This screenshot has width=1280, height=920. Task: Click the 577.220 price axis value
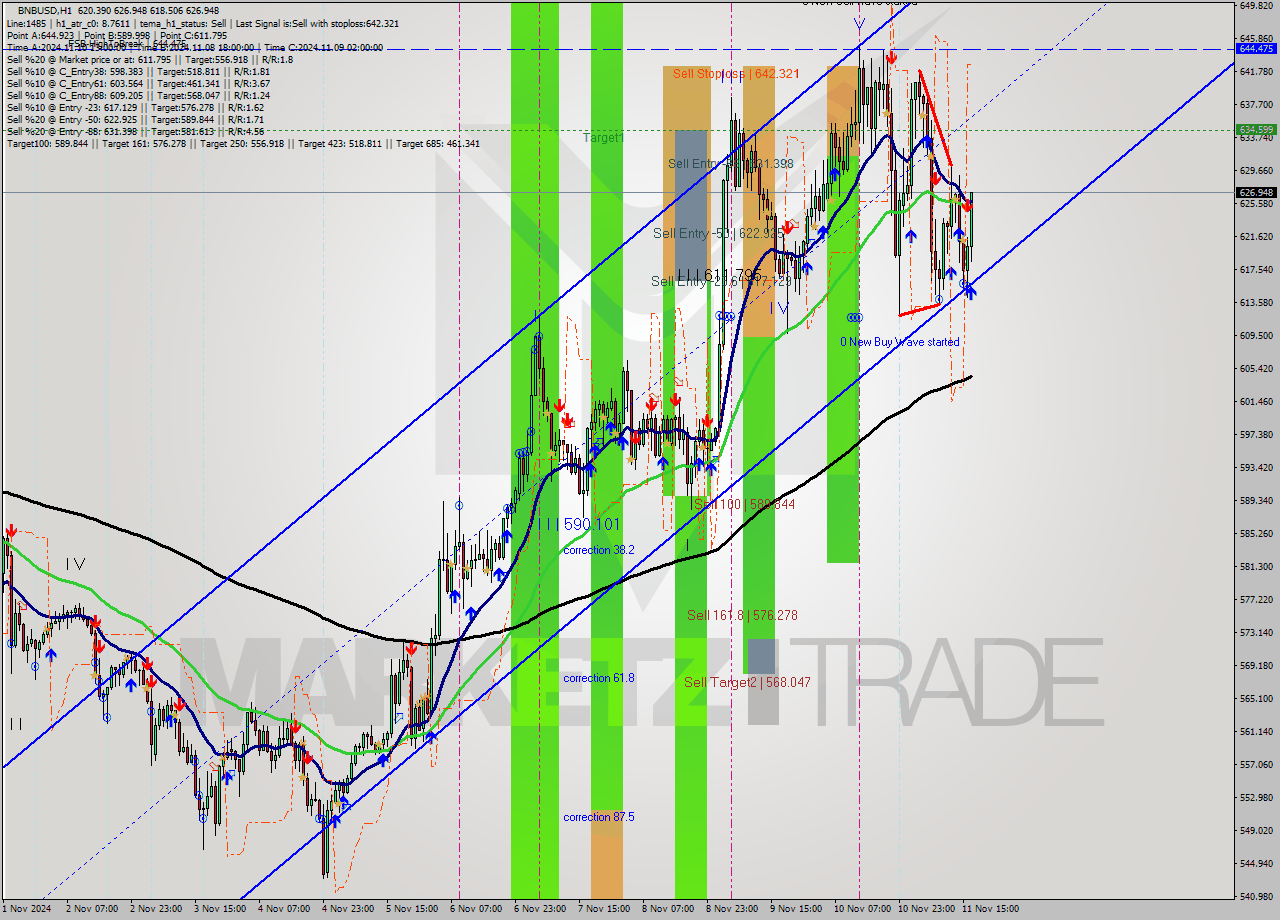tap(1256, 599)
